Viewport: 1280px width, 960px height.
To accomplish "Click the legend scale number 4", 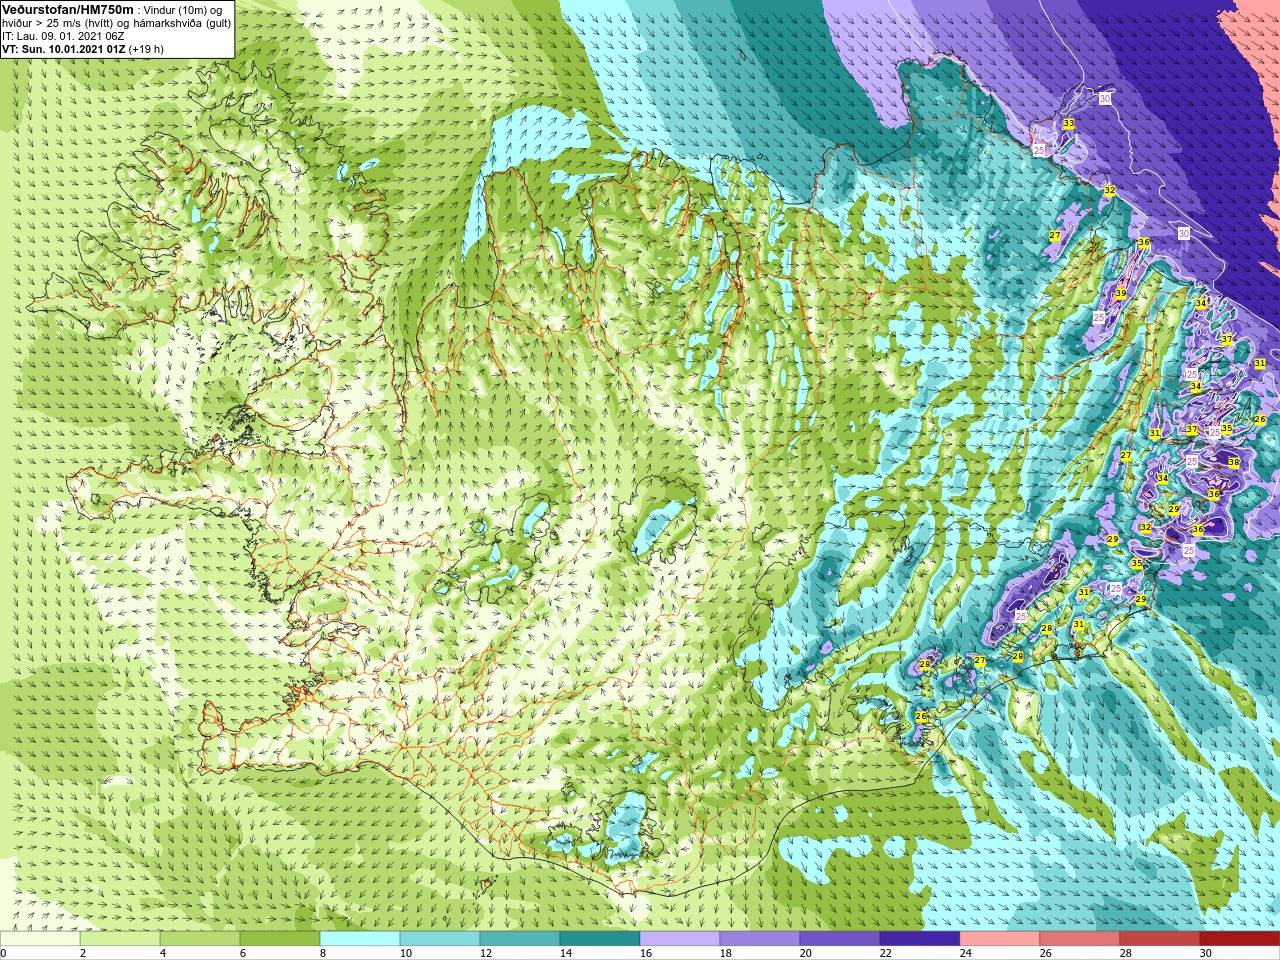I will click(163, 953).
